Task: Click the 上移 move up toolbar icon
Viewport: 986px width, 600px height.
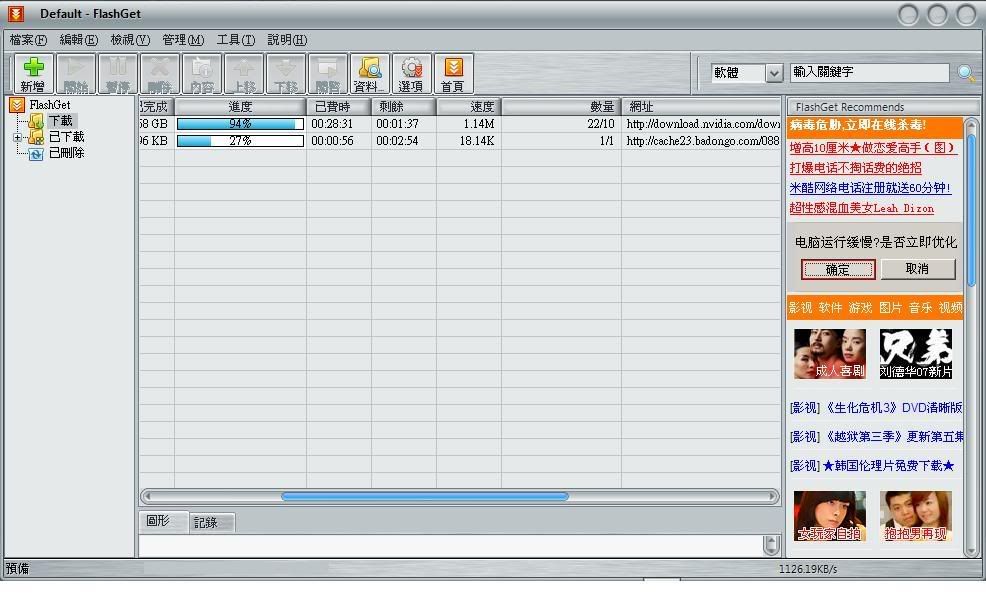Action: [x=244, y=74]
